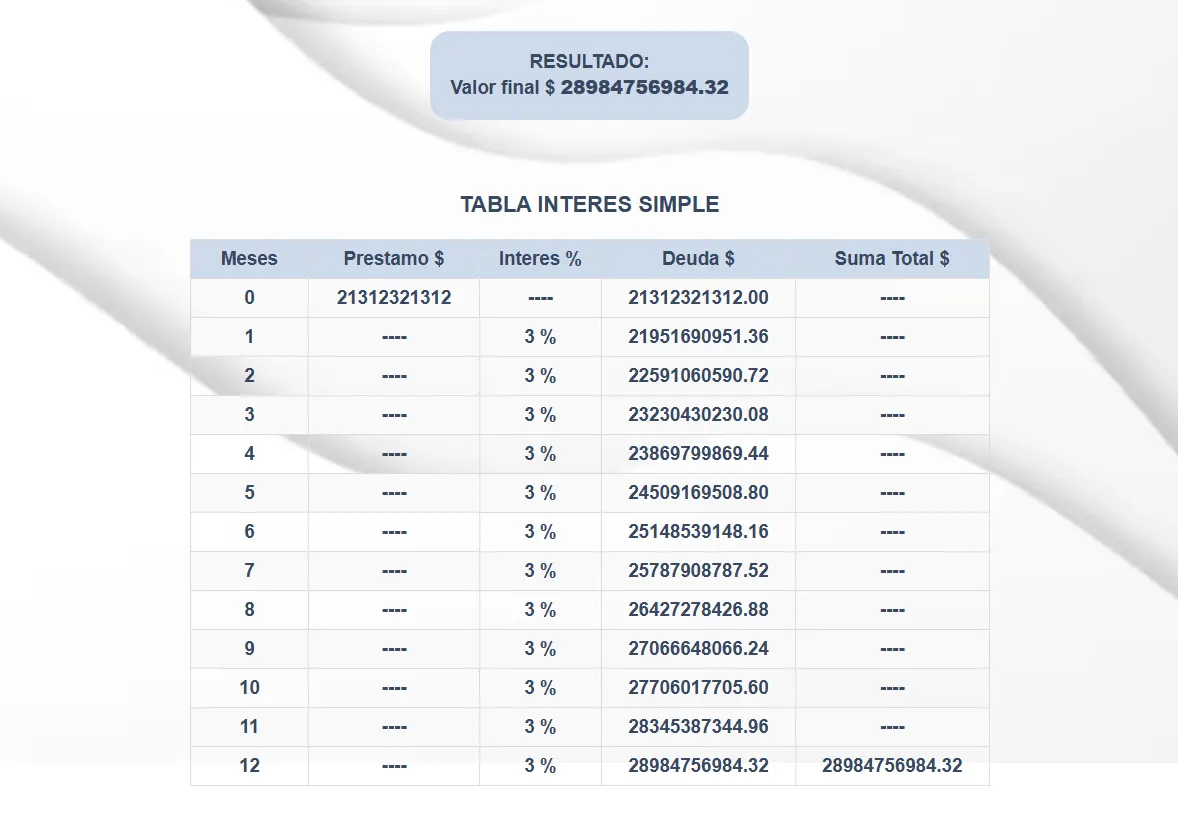Click the Suma Total dashes in month 11 row
The width and height of the screenshot is (1178, 832).
(892, 728)
